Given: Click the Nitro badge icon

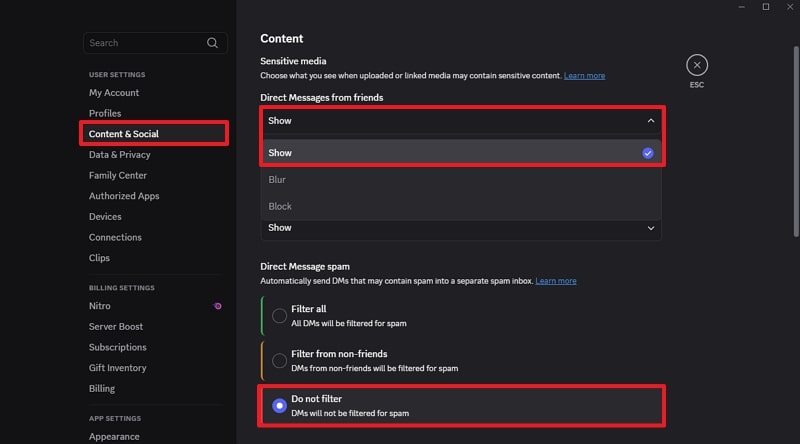Looking at the screenshot, I should tap(218, 306).
